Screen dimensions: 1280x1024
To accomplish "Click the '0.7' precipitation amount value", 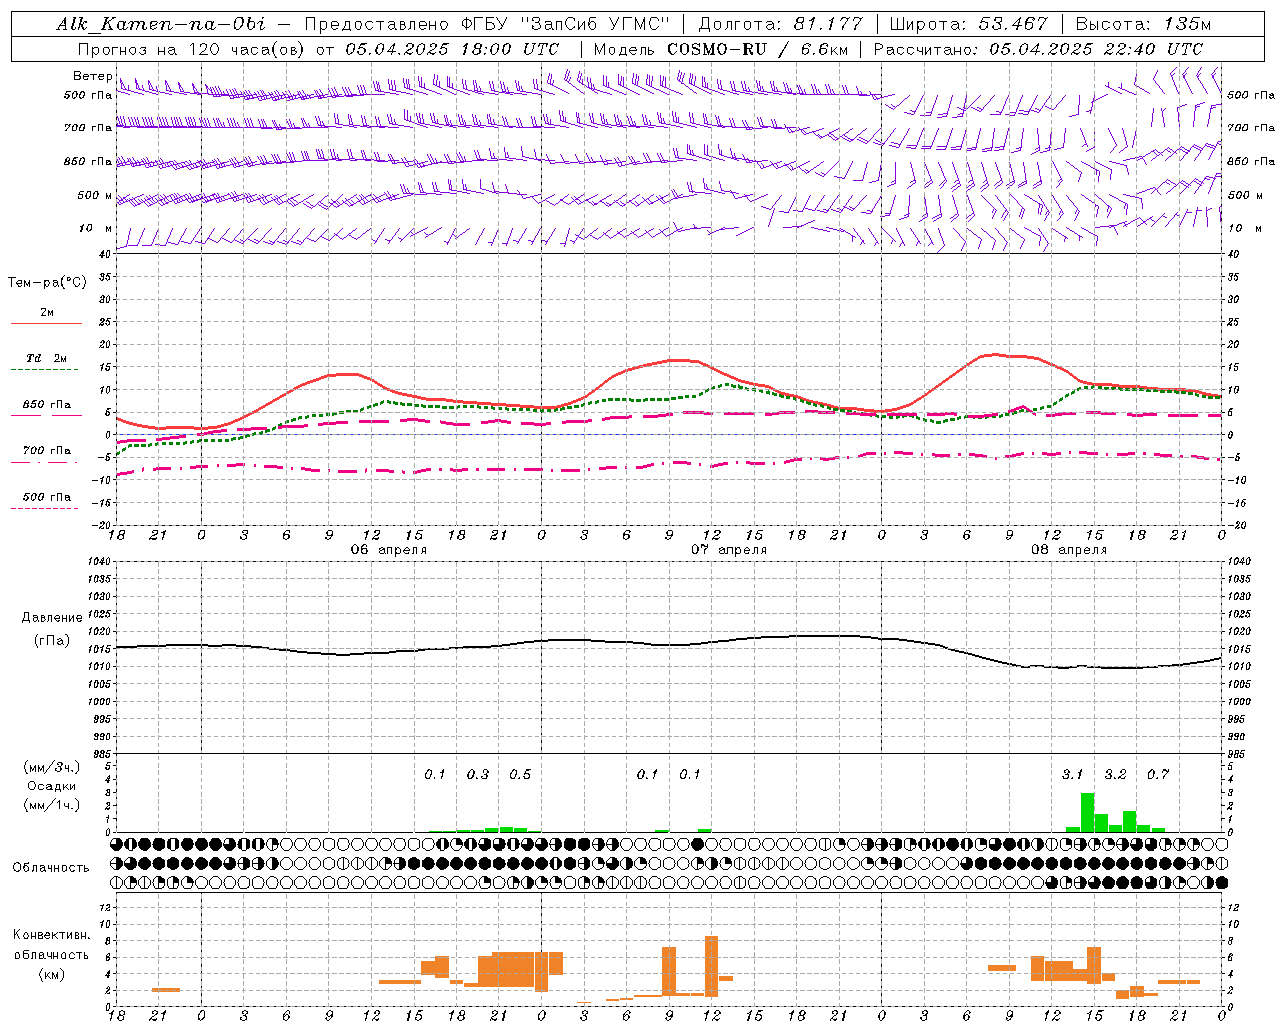I will (x=1158, y=774).
